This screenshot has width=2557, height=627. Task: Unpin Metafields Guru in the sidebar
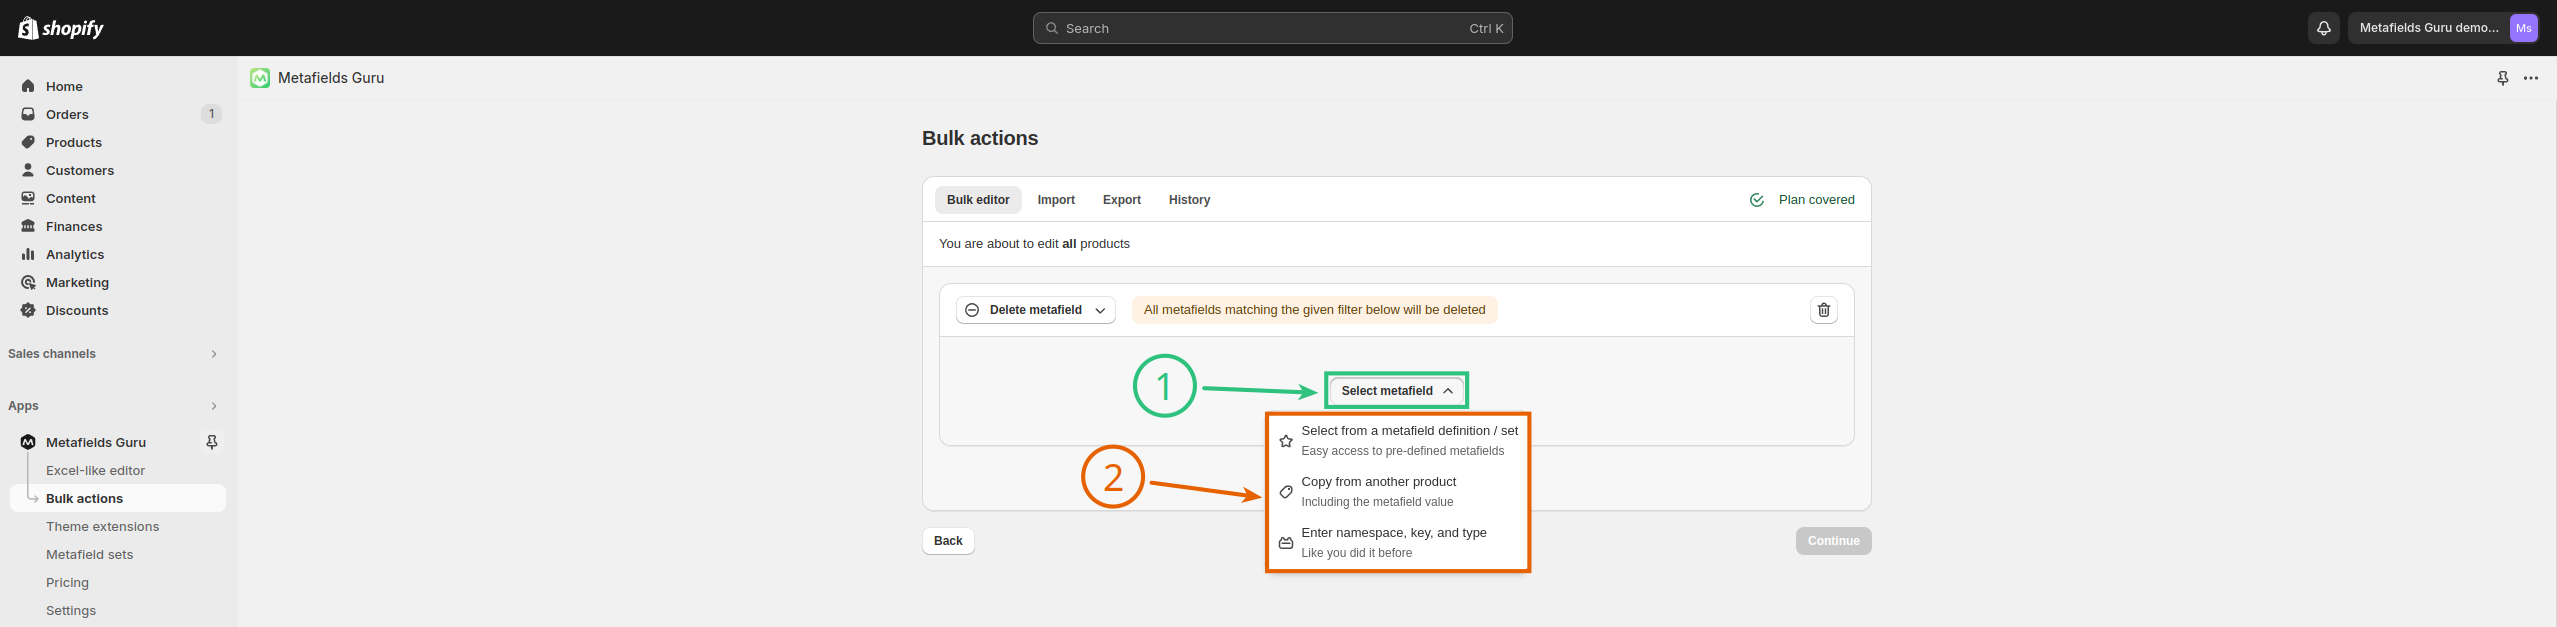(212, 442)
